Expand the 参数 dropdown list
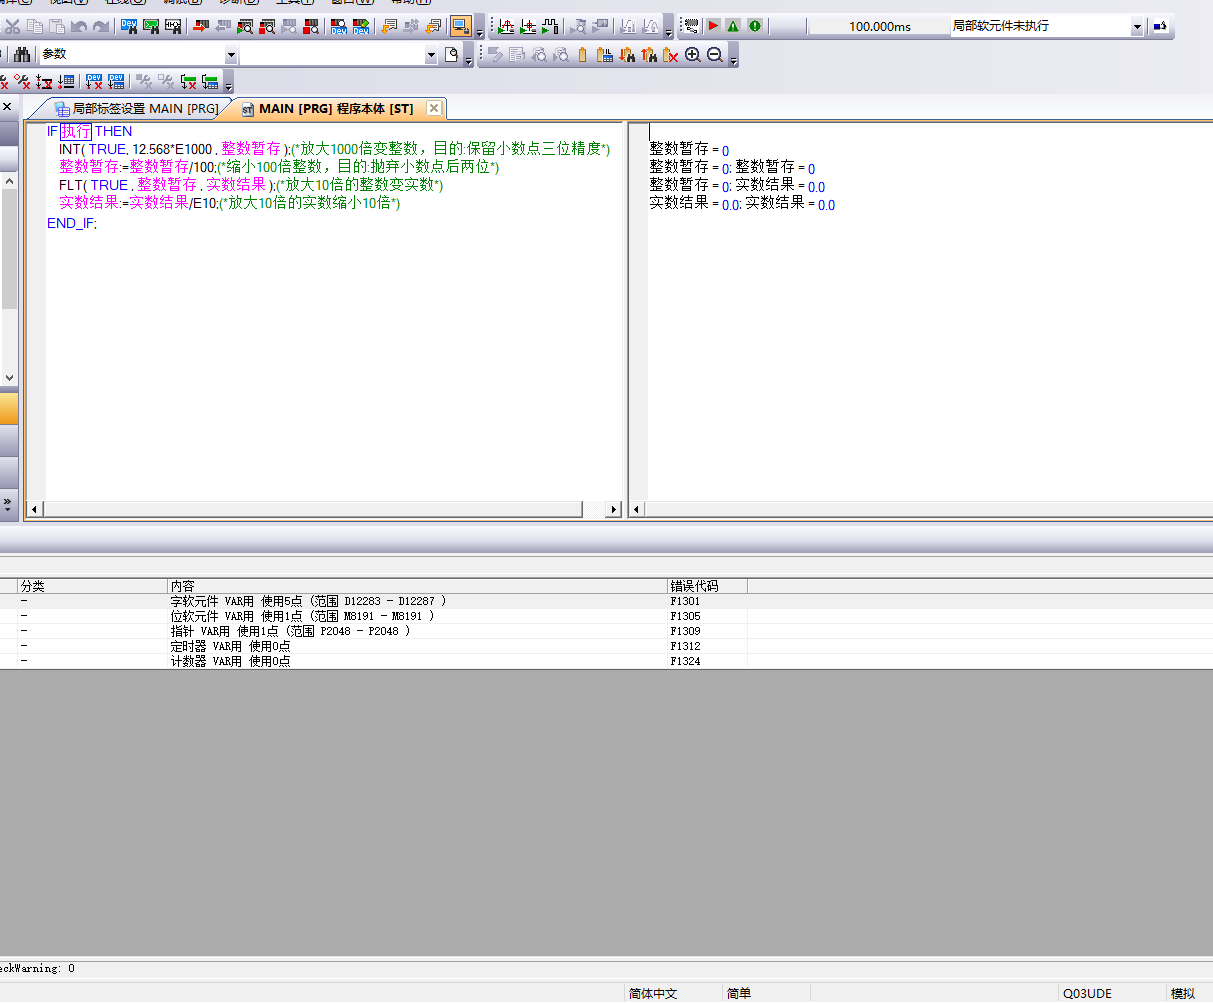The image size is (1213, 1004). pyautogui.click(x=231, y=56)
